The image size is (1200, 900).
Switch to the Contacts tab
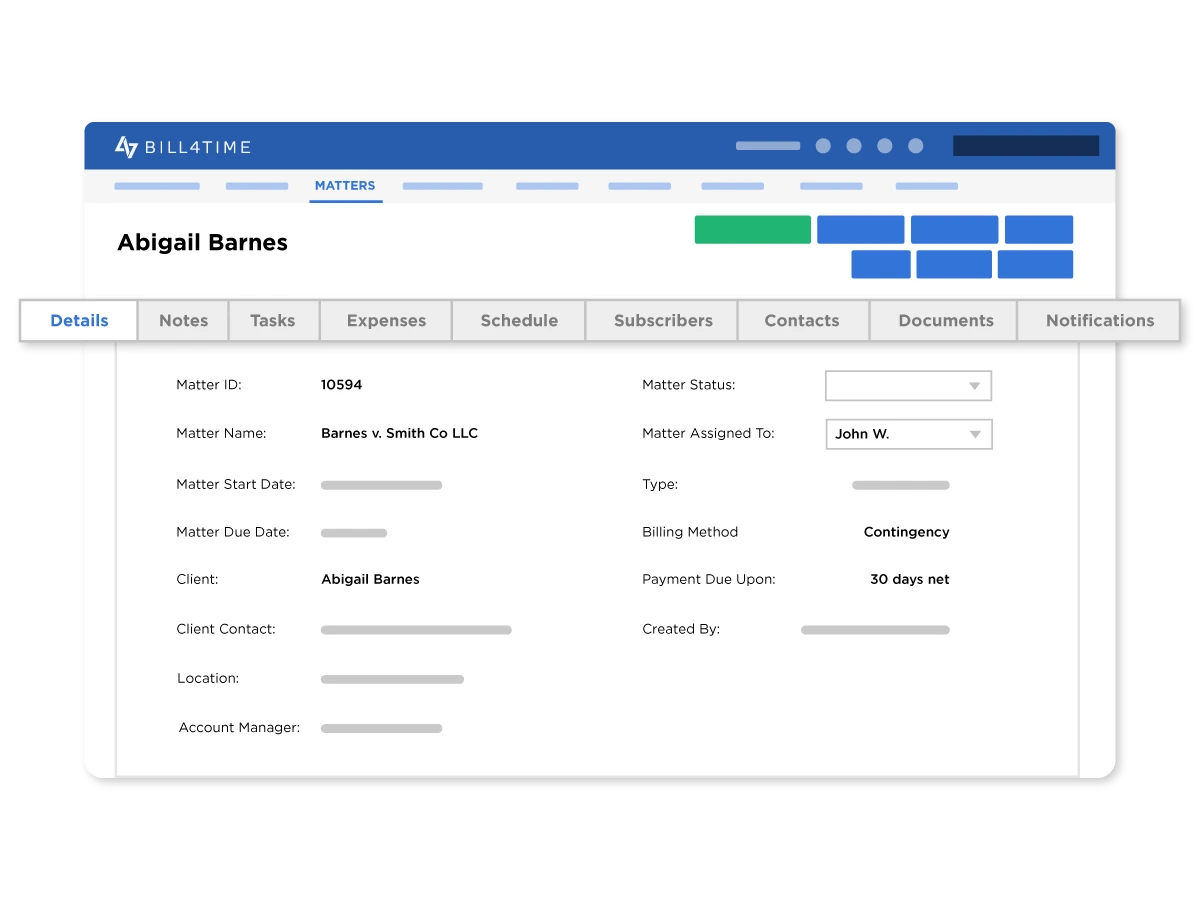point(802,321)
